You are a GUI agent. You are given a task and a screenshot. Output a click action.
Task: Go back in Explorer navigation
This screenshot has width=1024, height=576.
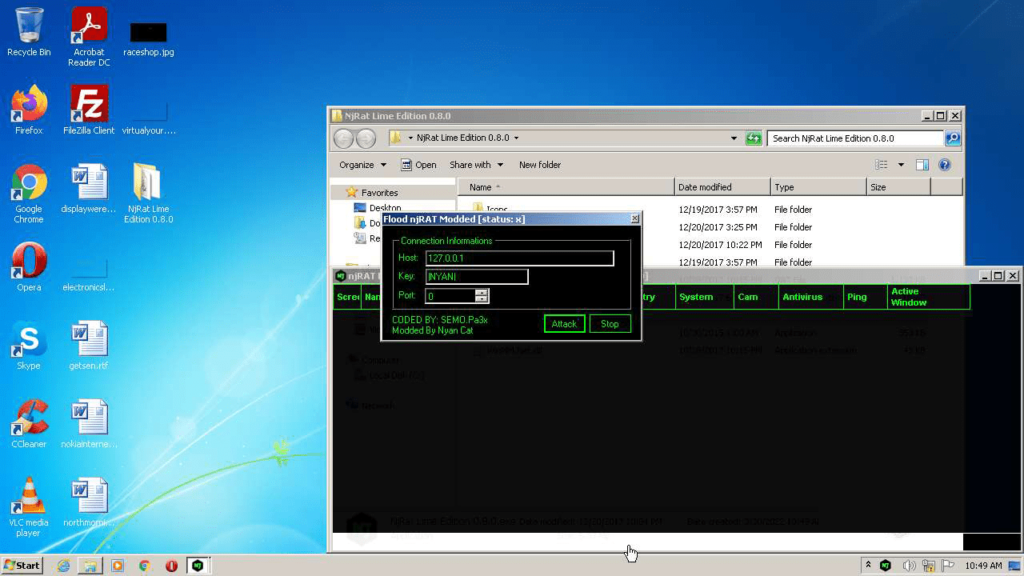click(x=344, y=138)
